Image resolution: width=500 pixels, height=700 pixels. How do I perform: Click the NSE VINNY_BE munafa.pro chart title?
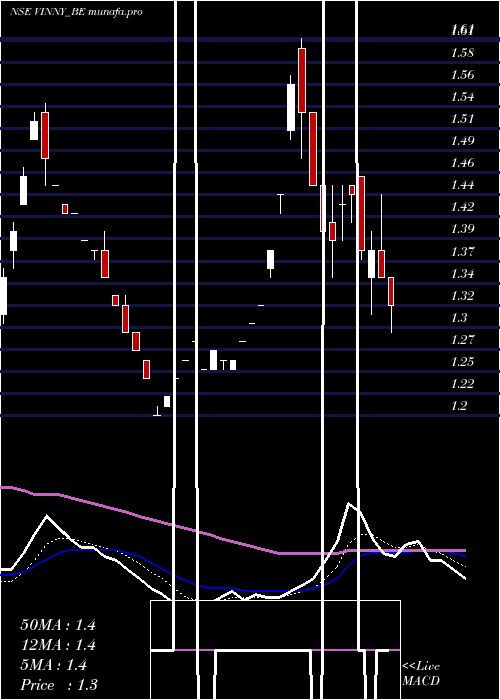pos(76,12)
